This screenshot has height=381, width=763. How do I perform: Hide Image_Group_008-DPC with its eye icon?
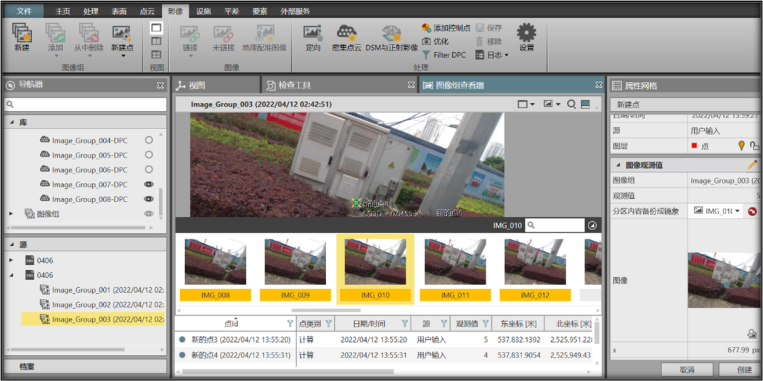coord(149,199)
